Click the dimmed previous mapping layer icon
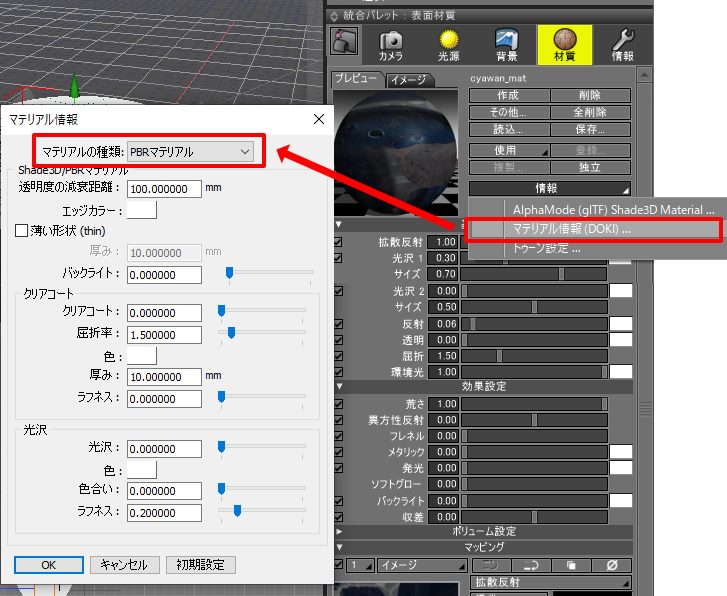This screenshot has height=596, width=727. point(491,565)
